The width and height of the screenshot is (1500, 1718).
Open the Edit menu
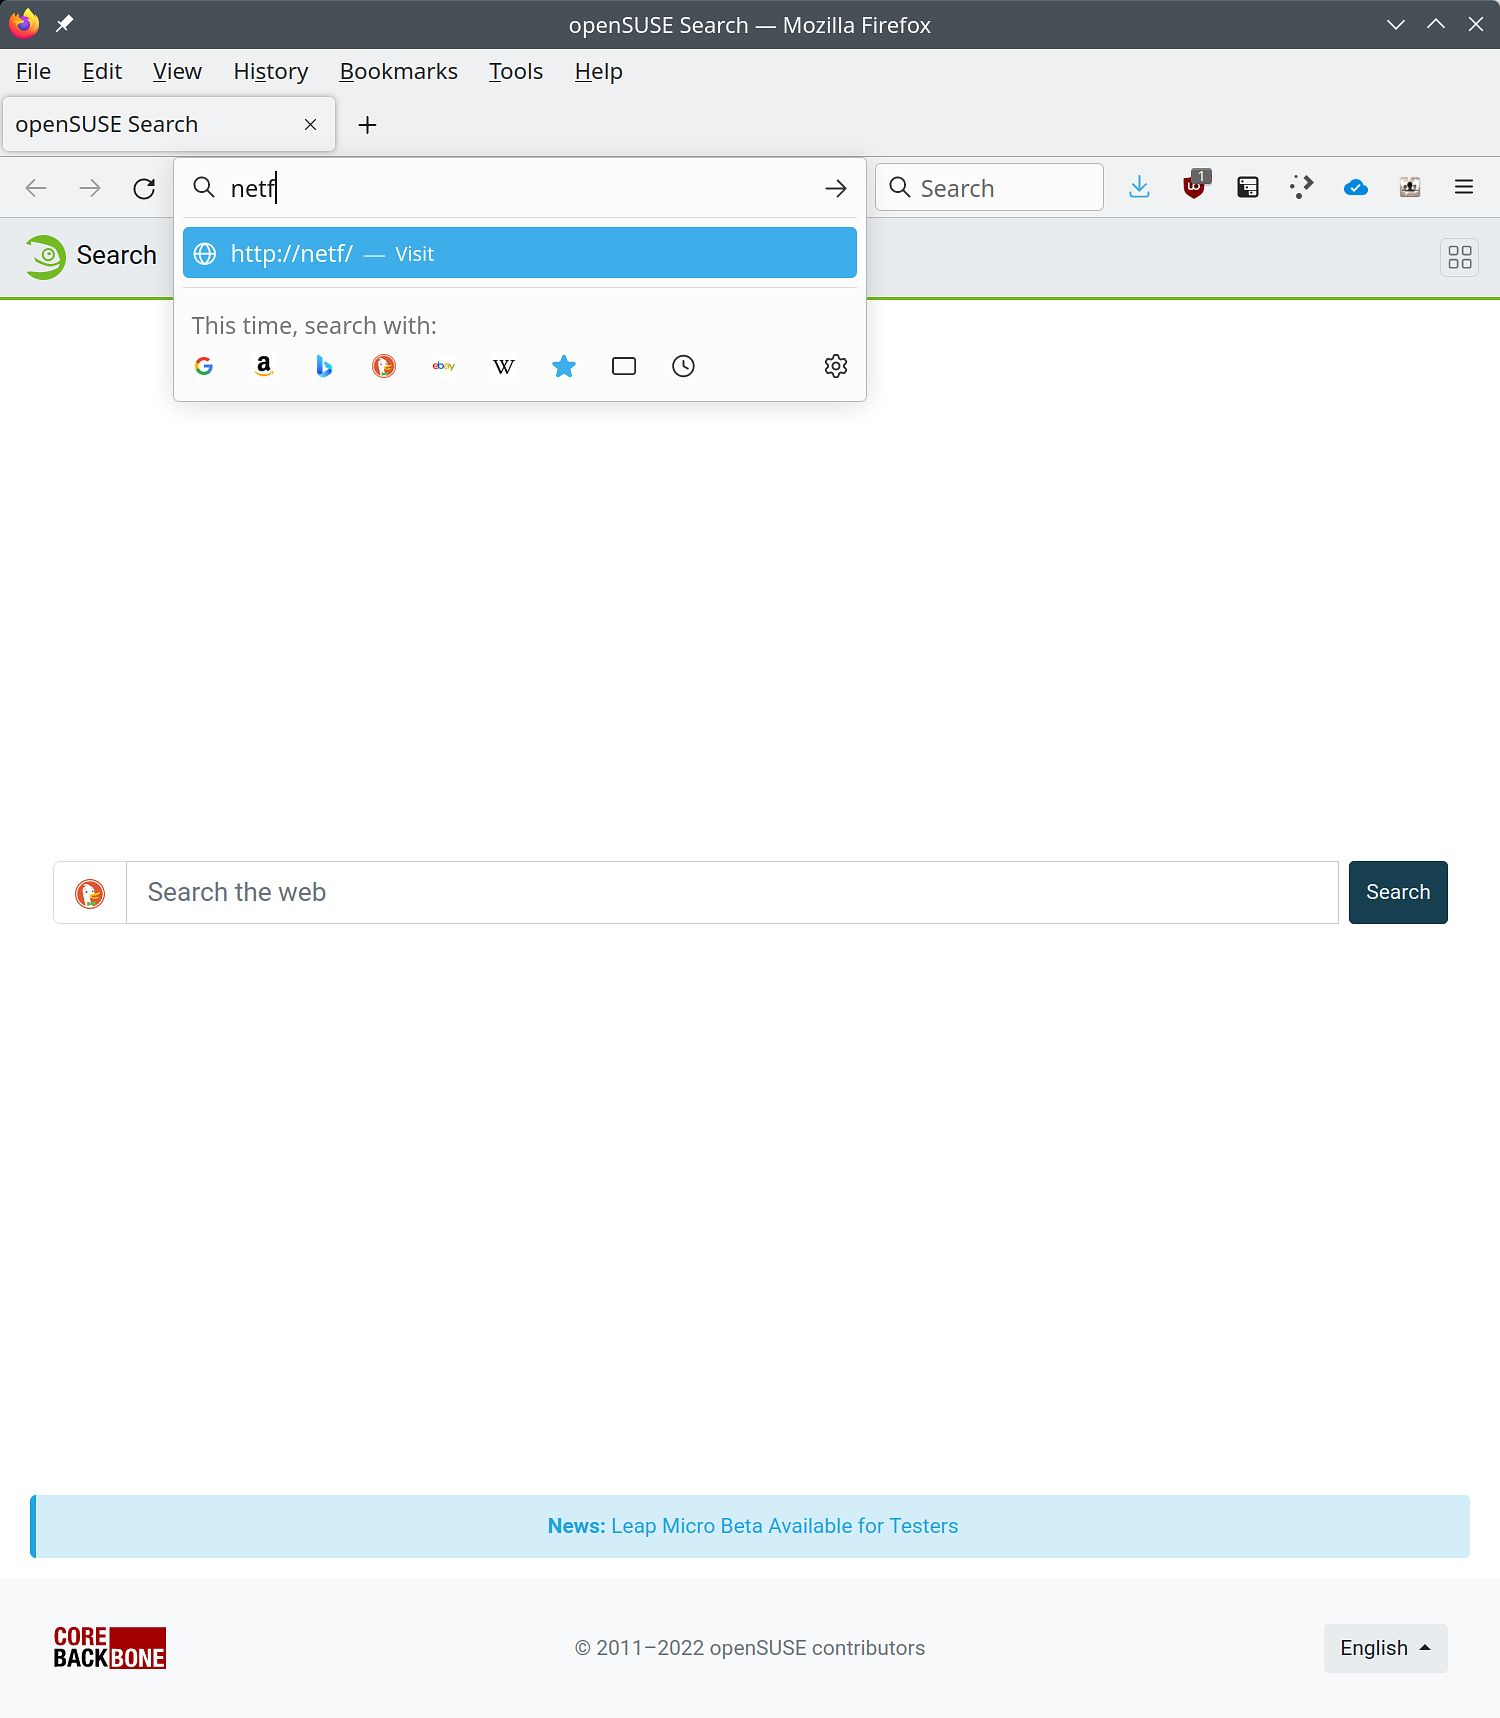[102, 72]
